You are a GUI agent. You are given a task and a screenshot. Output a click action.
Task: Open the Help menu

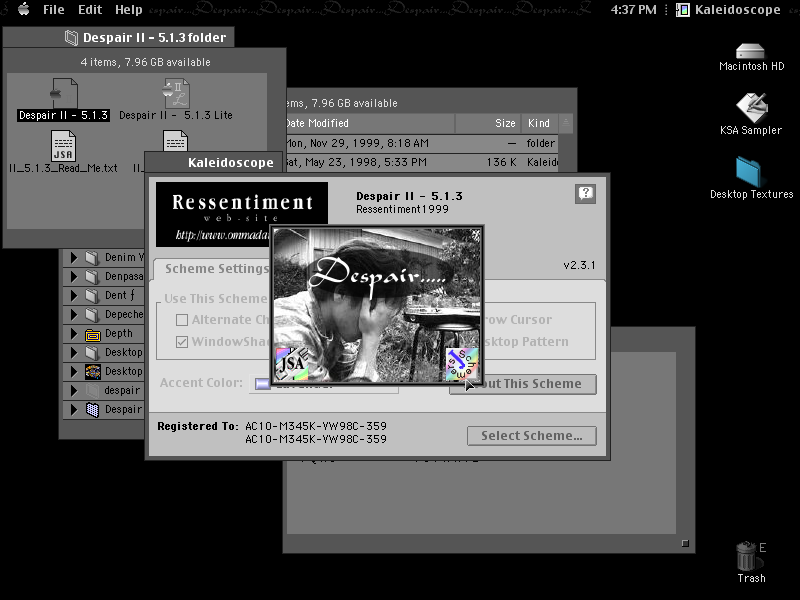point(129,10)
